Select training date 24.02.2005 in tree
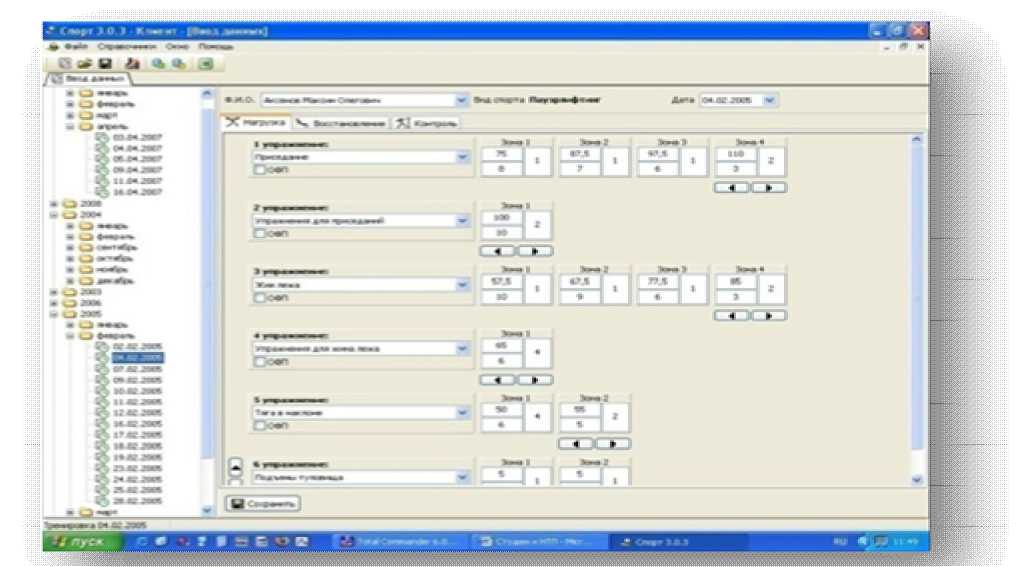Image resolution: width=1032 pixels, height=567 pixels. (x=137, y=479)
